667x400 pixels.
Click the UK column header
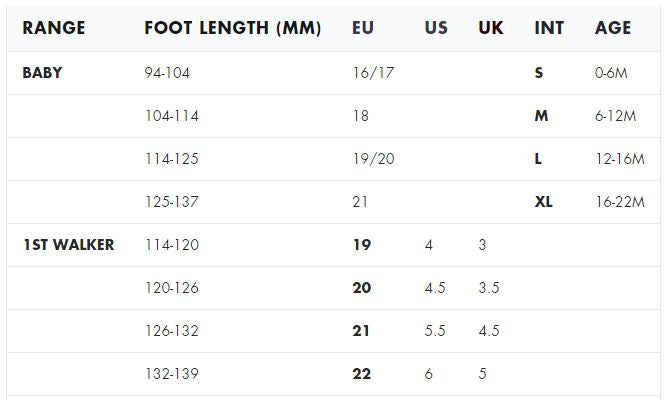click(x=490, y=28)
